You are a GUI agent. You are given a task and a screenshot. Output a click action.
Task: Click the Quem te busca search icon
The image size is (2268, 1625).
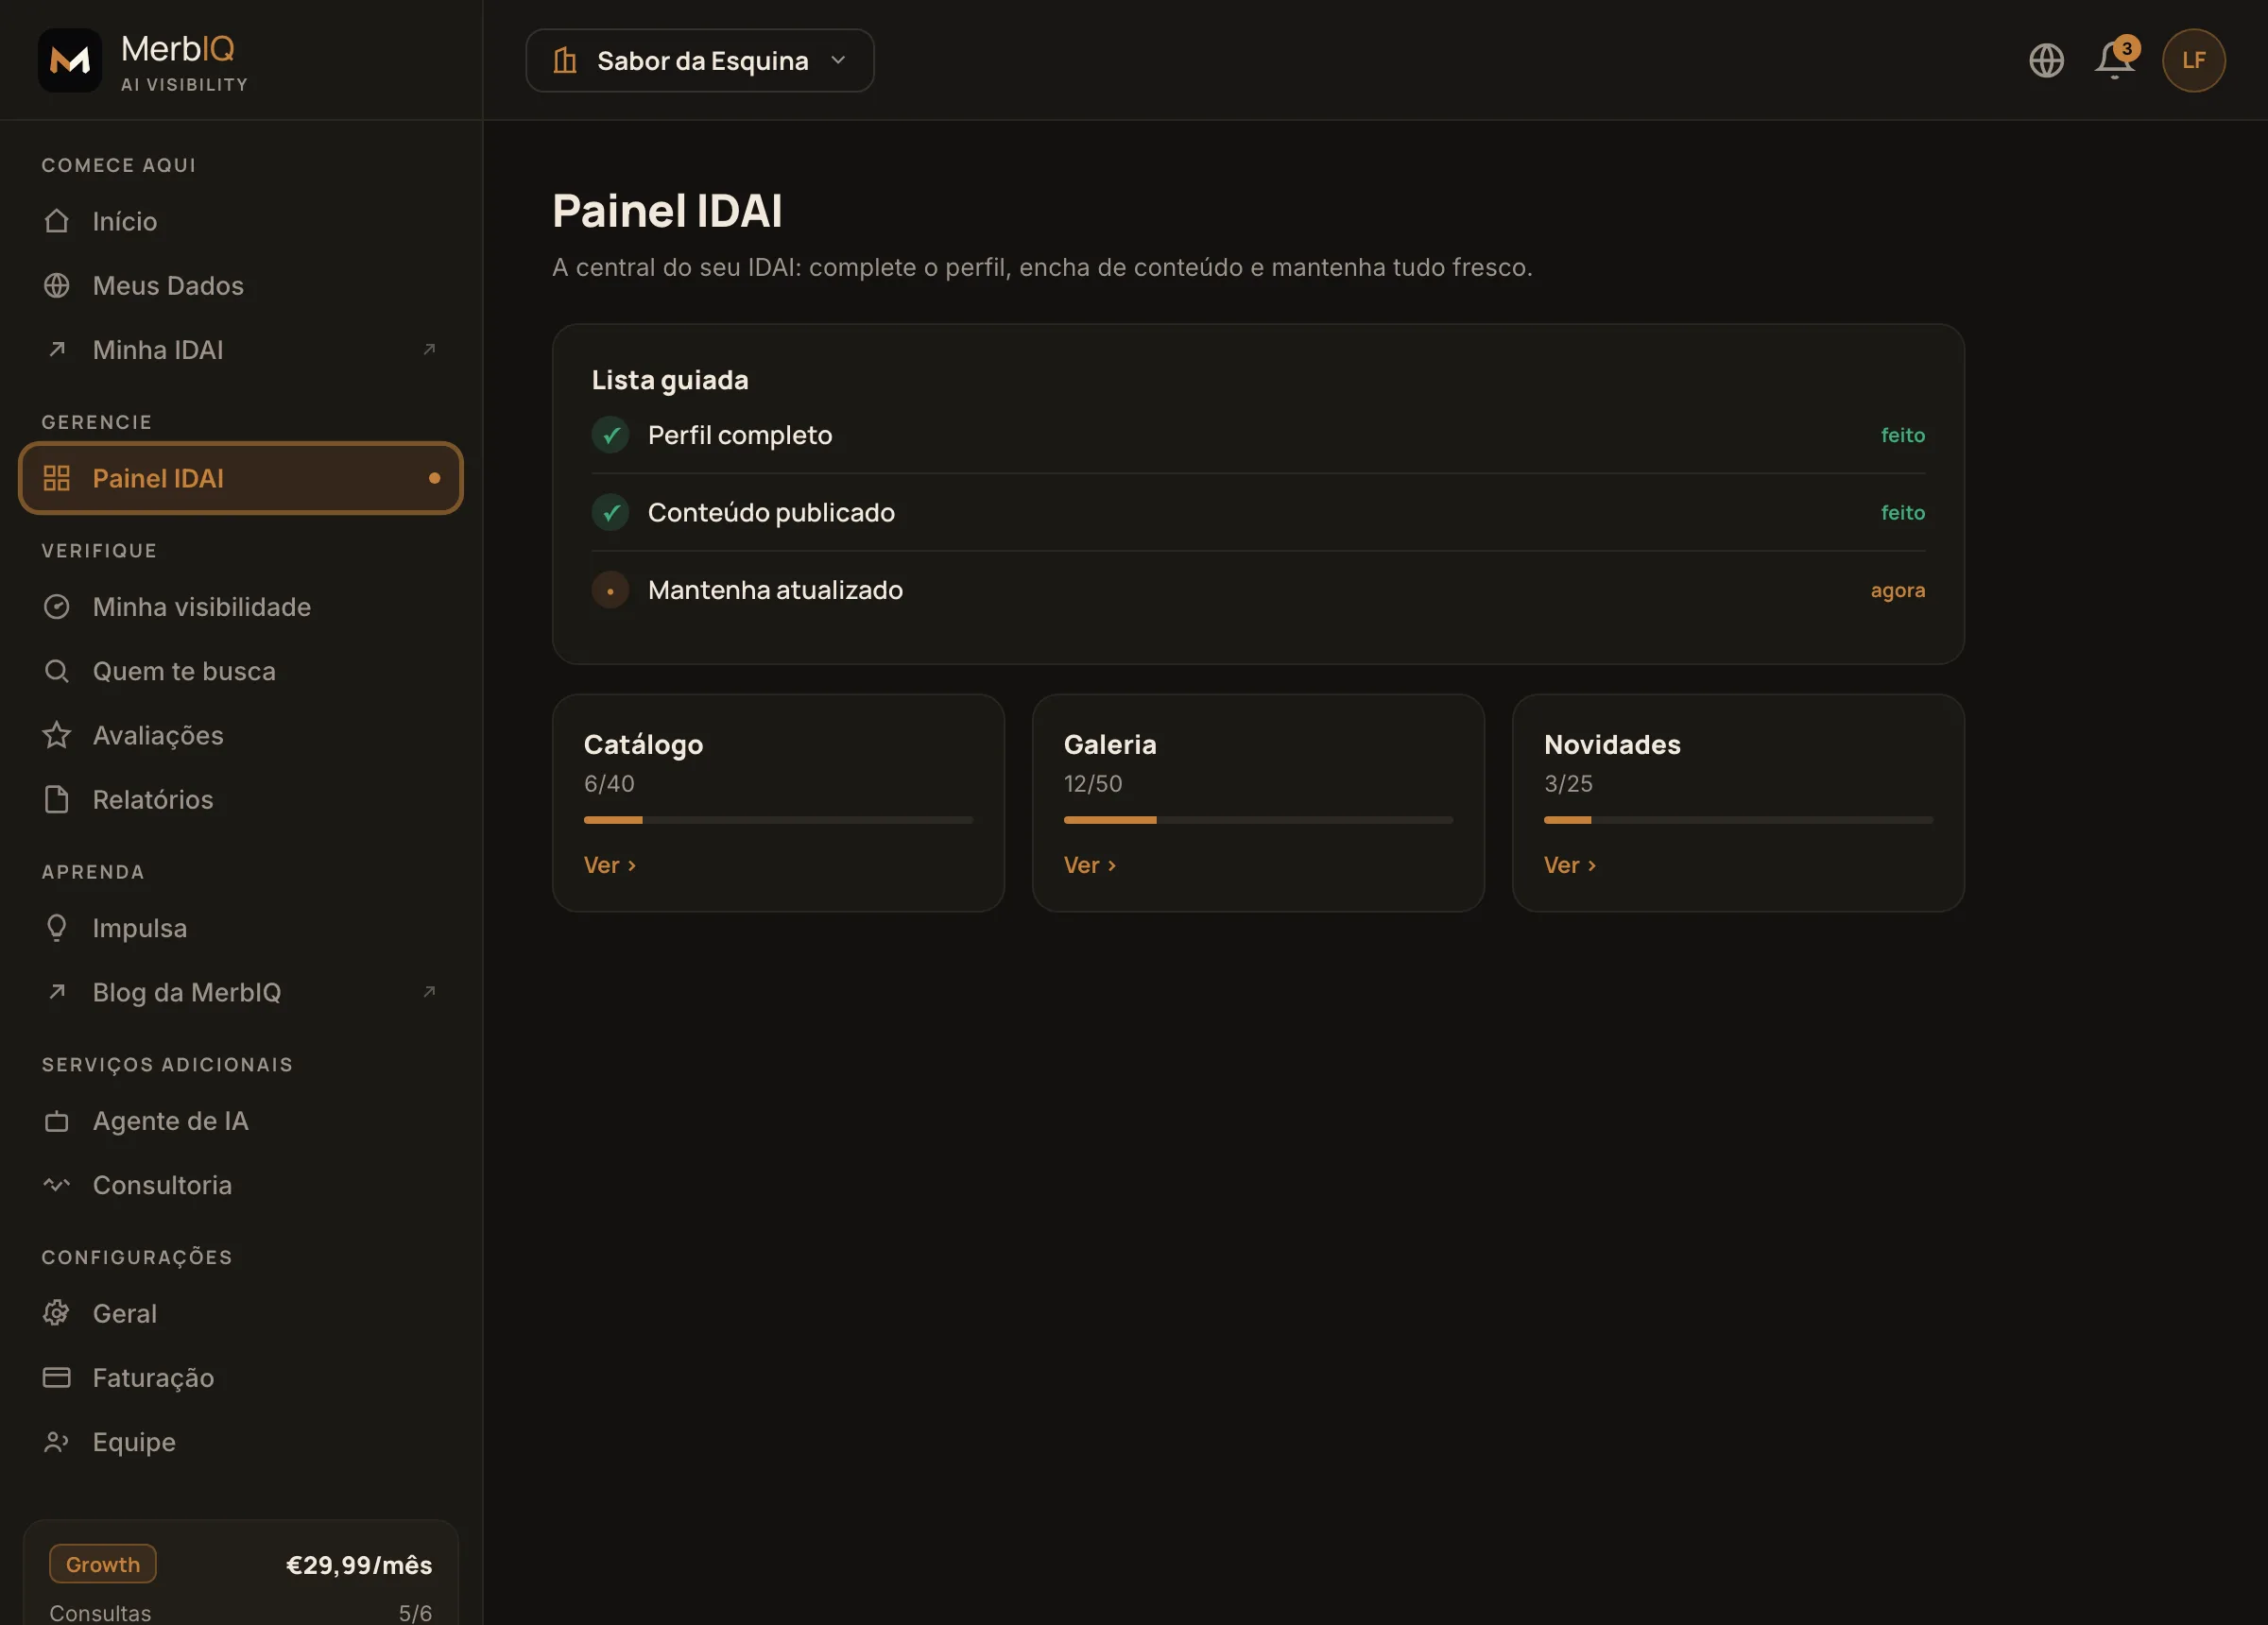(57, 671)
